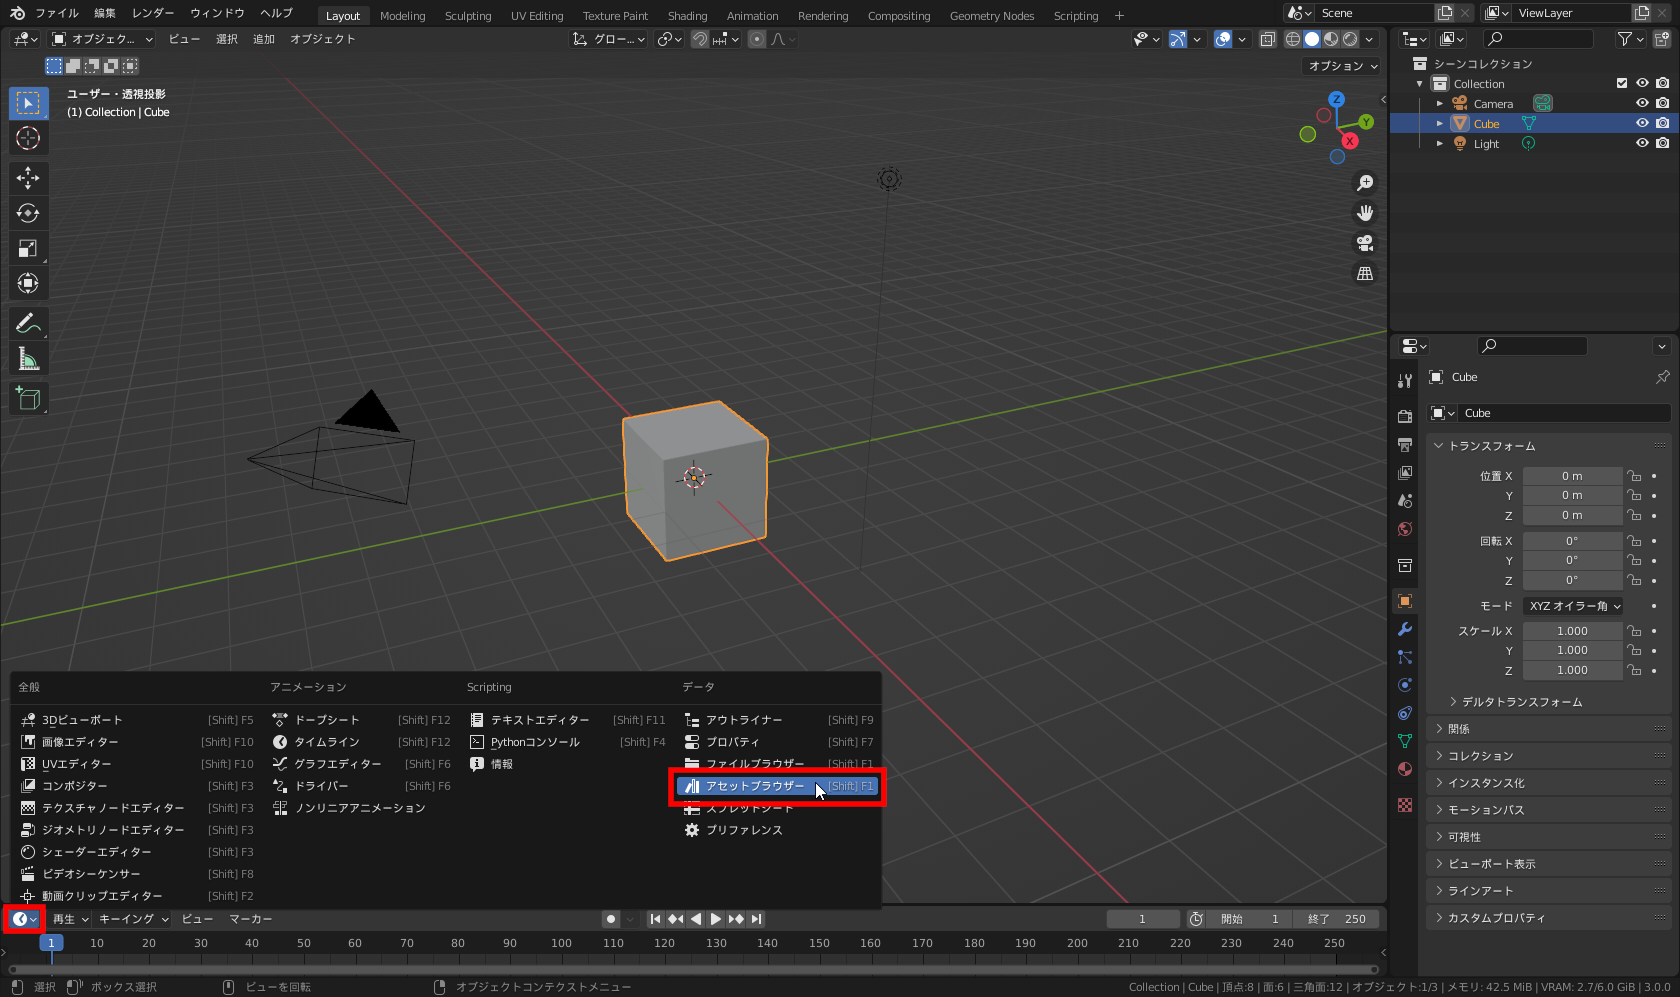Choose プリファレンス from editor type menu
1680x997 pixels.
[777, 830]
